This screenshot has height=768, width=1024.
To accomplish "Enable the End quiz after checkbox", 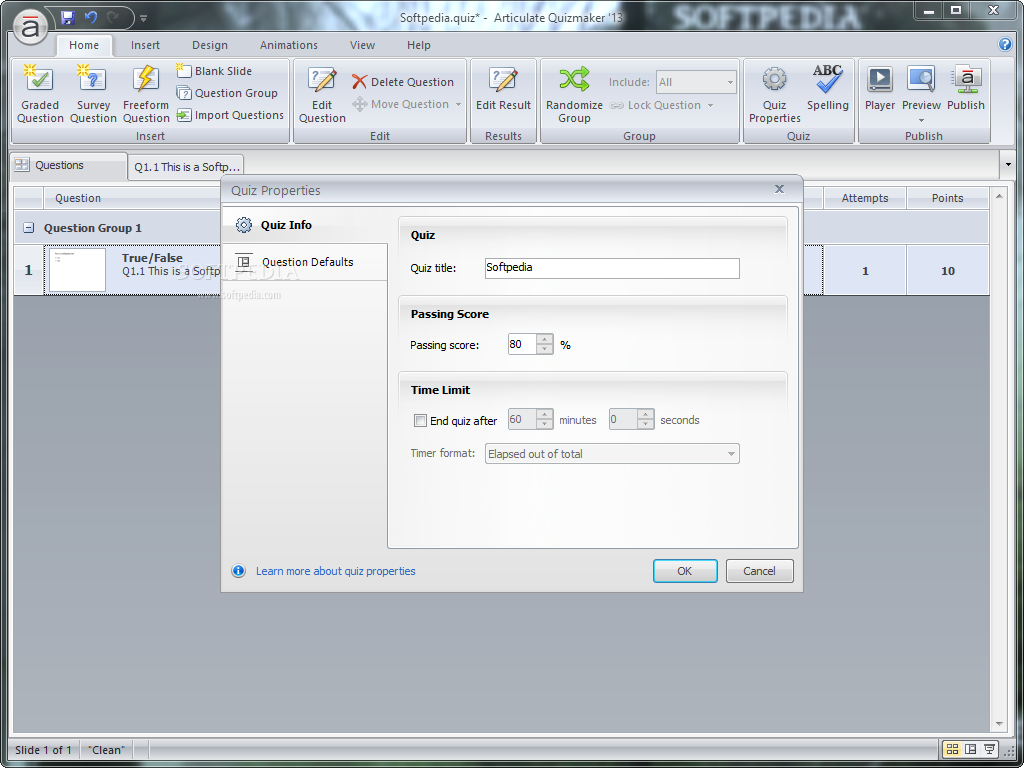I will 421,421.
